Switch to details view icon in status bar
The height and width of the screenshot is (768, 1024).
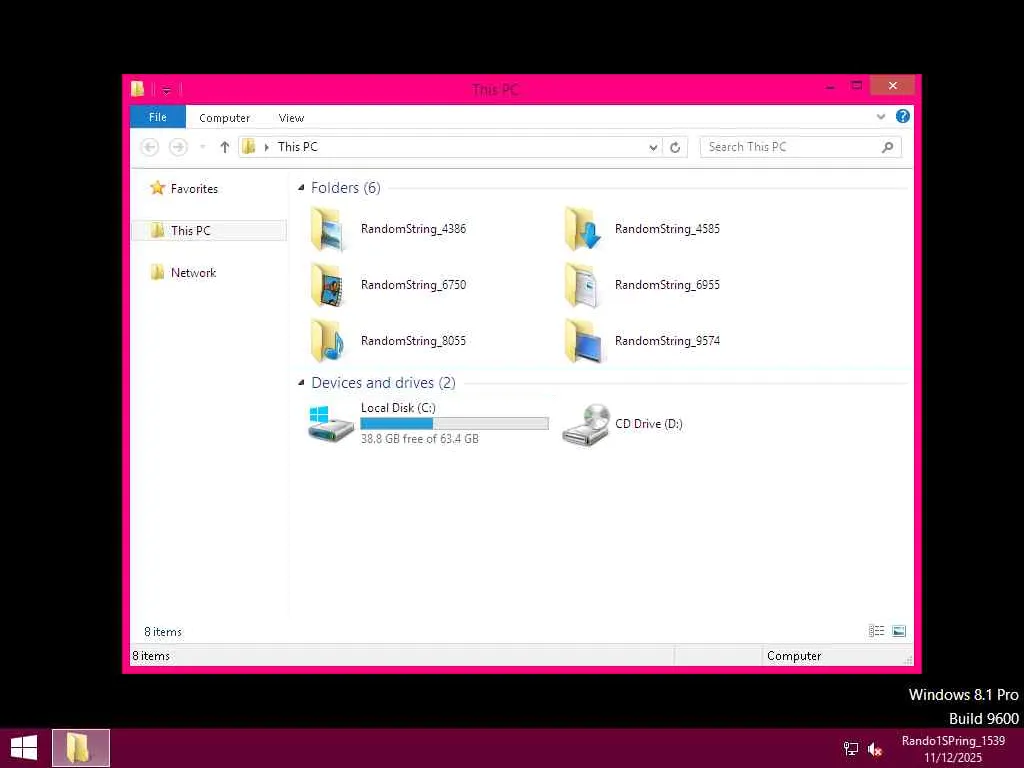pos(876,631)
